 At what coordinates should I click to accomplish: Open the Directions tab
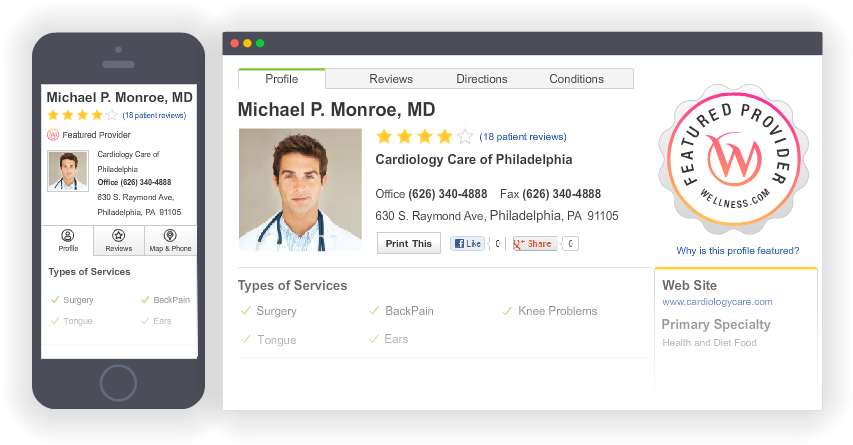tap(481, 79)
